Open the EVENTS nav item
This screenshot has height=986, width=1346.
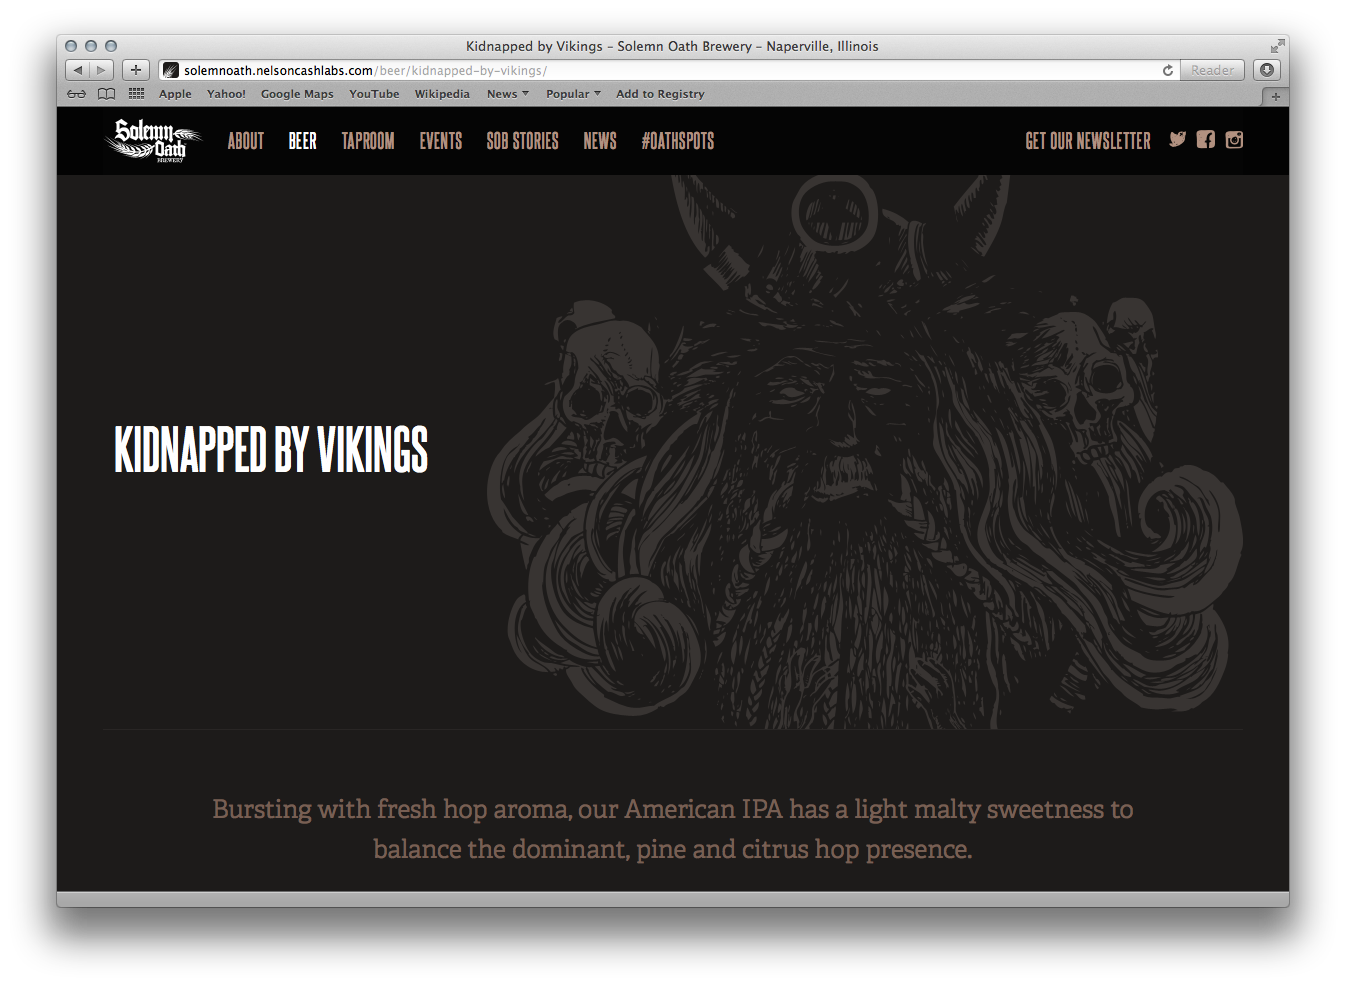coord(441,141)
